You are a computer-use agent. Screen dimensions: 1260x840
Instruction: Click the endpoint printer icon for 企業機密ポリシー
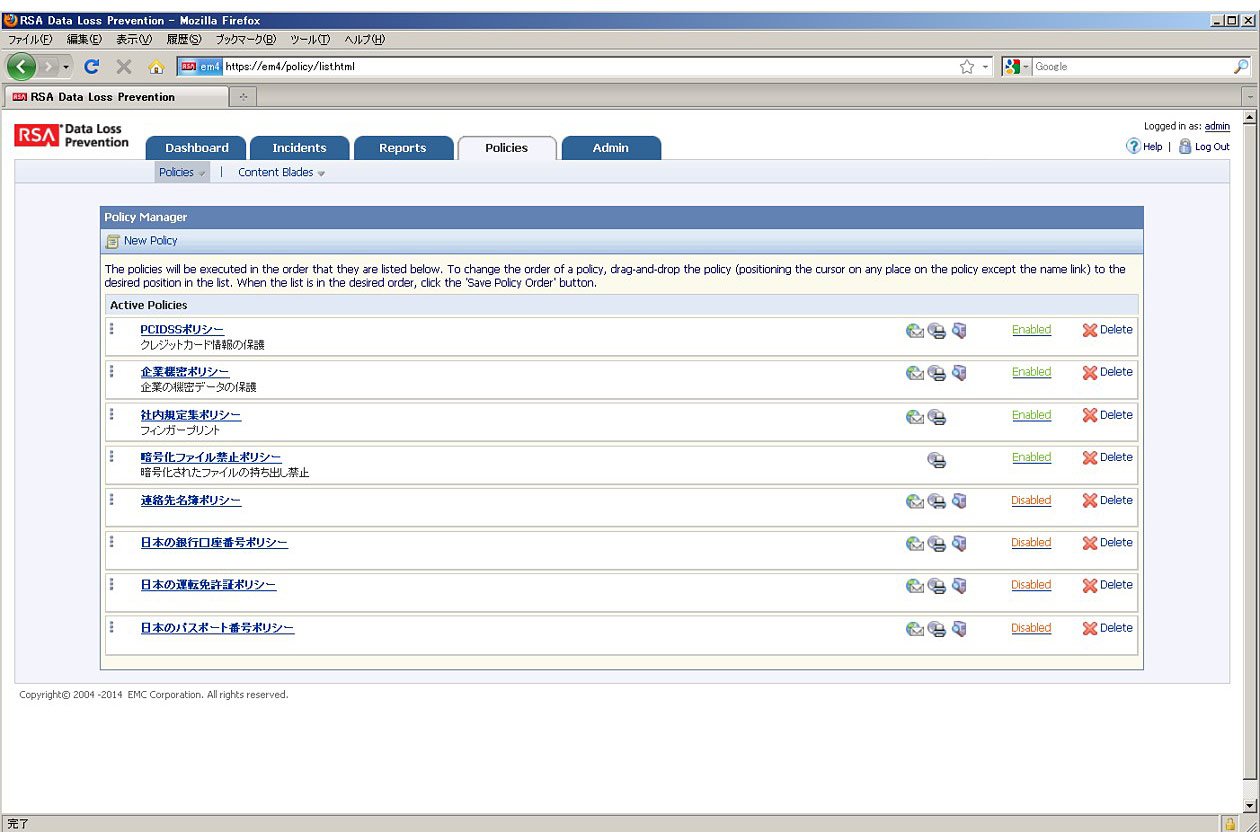pos(937,373)
